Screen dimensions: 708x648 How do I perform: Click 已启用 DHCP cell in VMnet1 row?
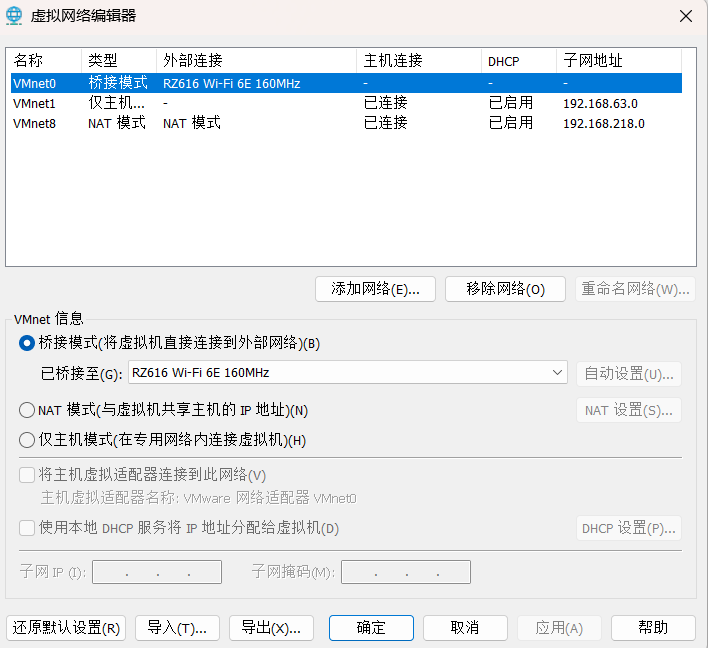tap(511, 103)
